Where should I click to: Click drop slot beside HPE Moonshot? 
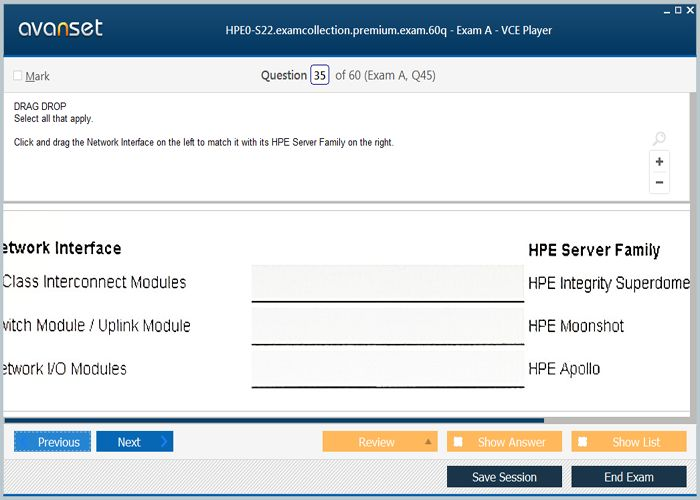coord(388,326)
